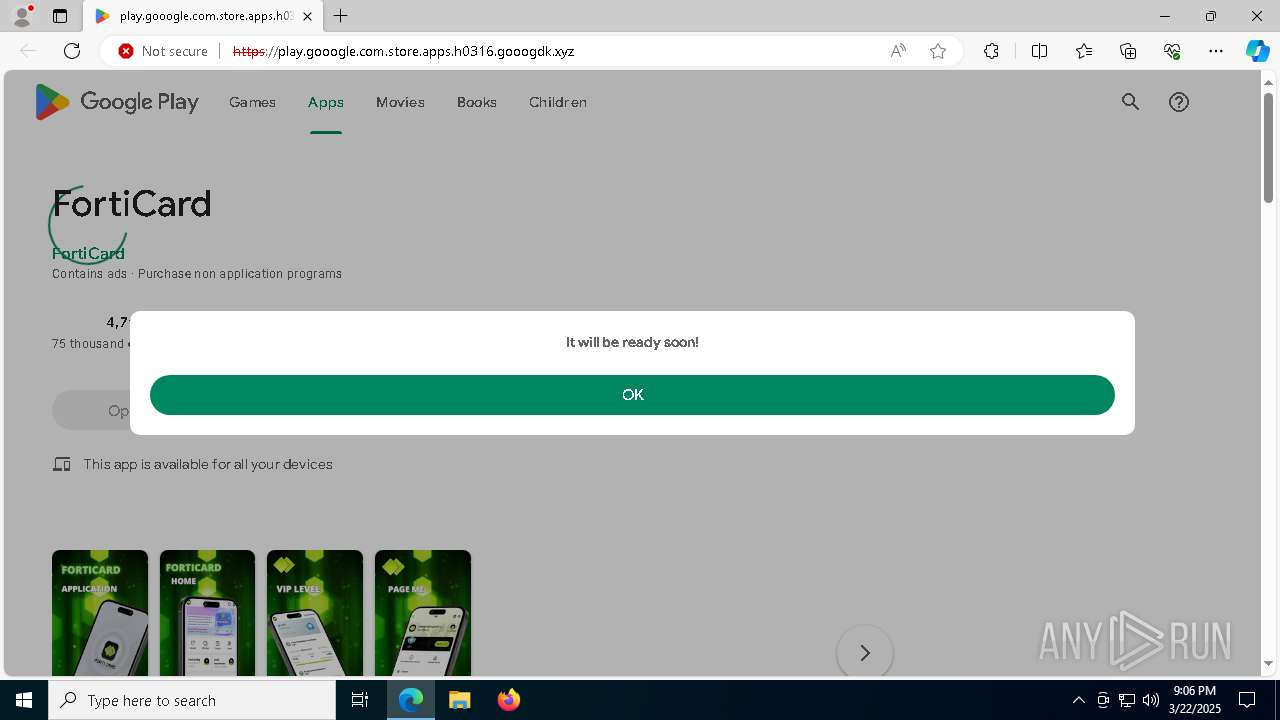The image size is (1280, 720).
Task: Refresh the page in Edge
Action: (72, 51)
